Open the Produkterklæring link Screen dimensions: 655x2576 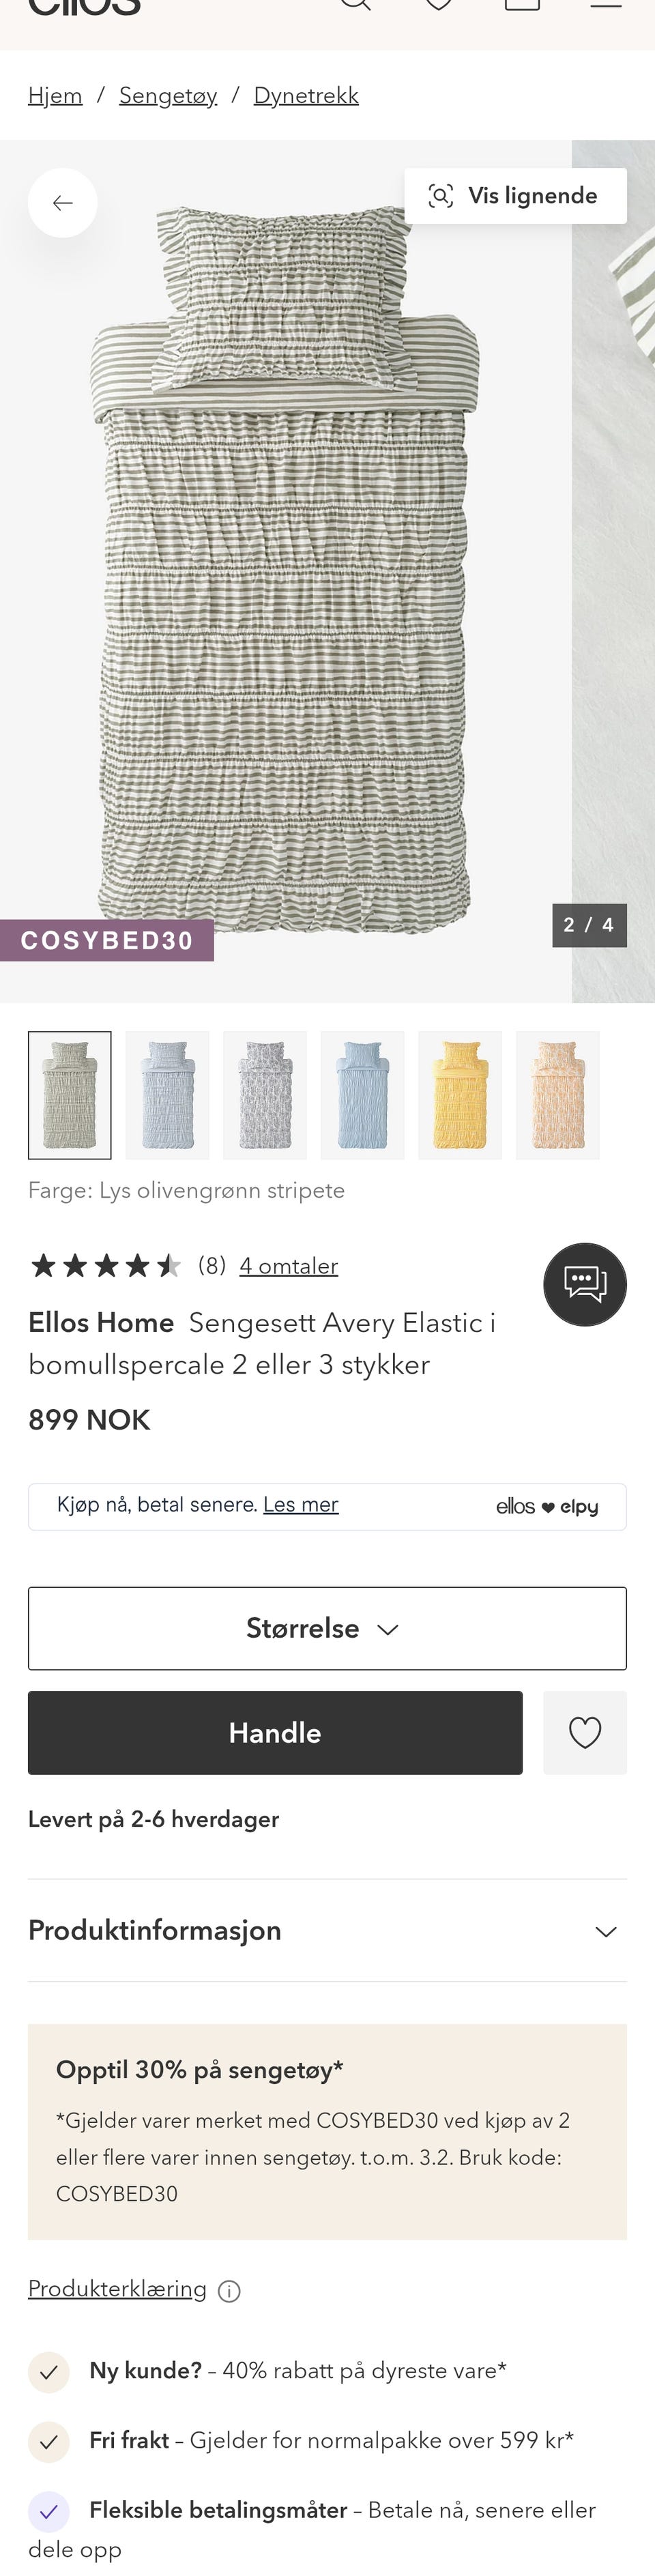(x=117, y=2289)
